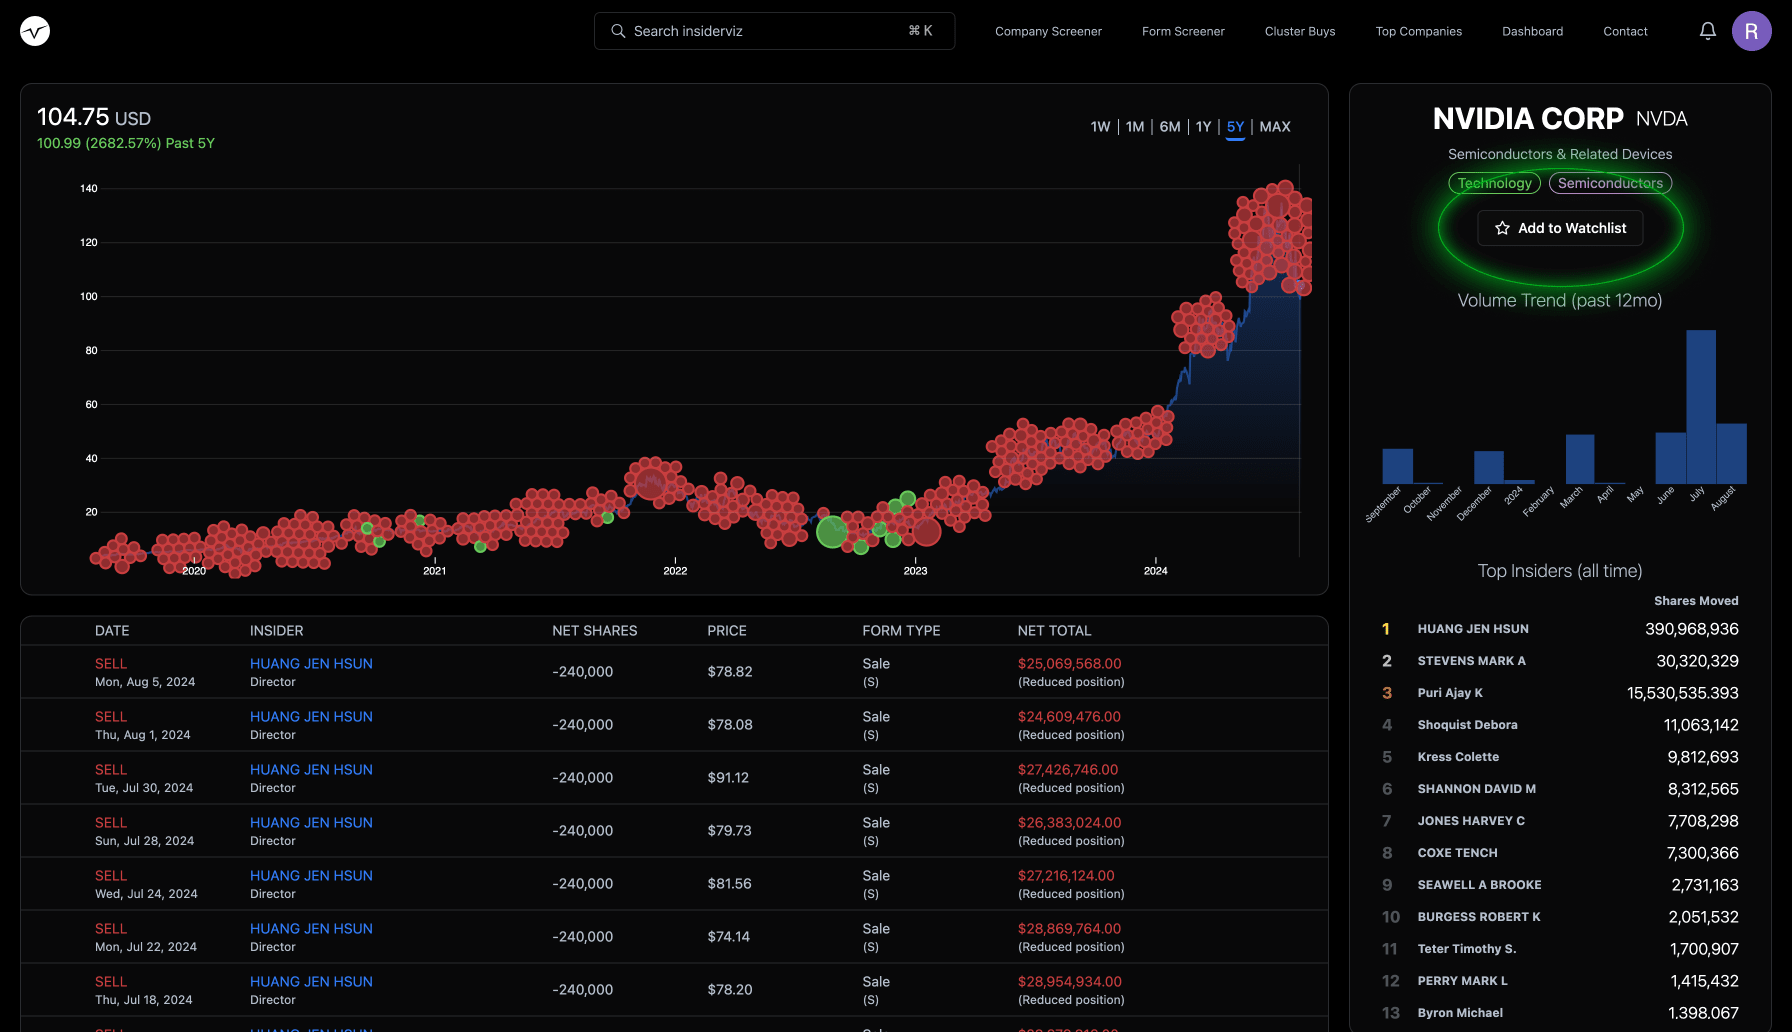Navigate to Dashboard
This screenshot has width=1792, height=1032.
1532,31
